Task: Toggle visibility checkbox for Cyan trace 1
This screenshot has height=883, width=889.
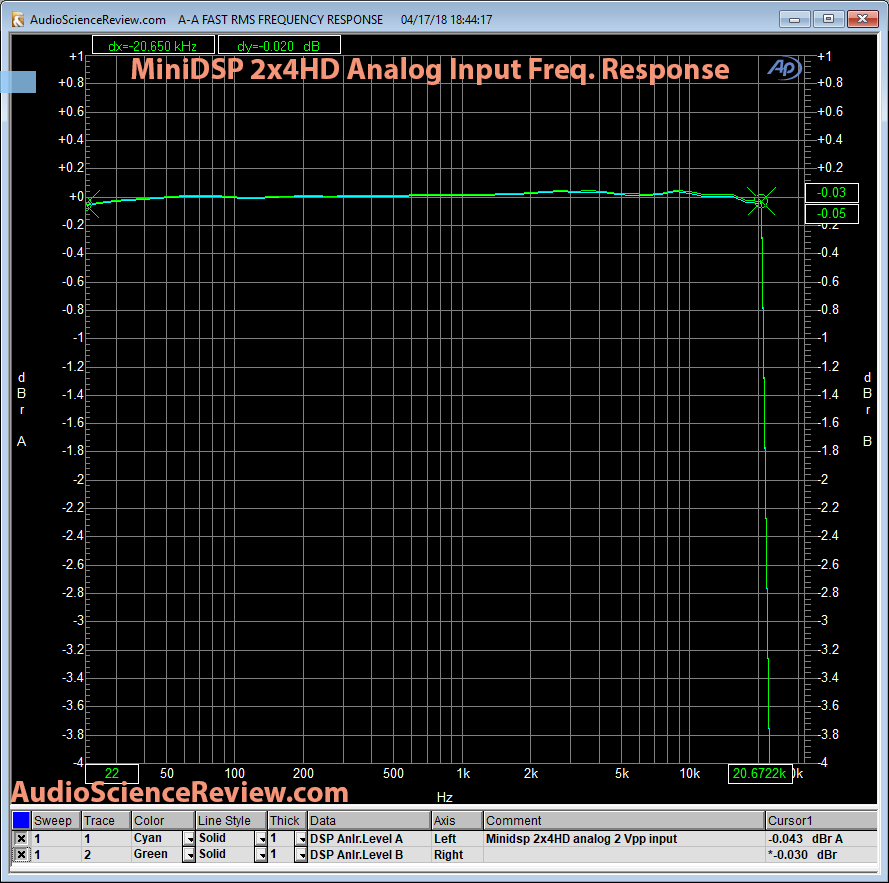Action: (x=21, y=838)
